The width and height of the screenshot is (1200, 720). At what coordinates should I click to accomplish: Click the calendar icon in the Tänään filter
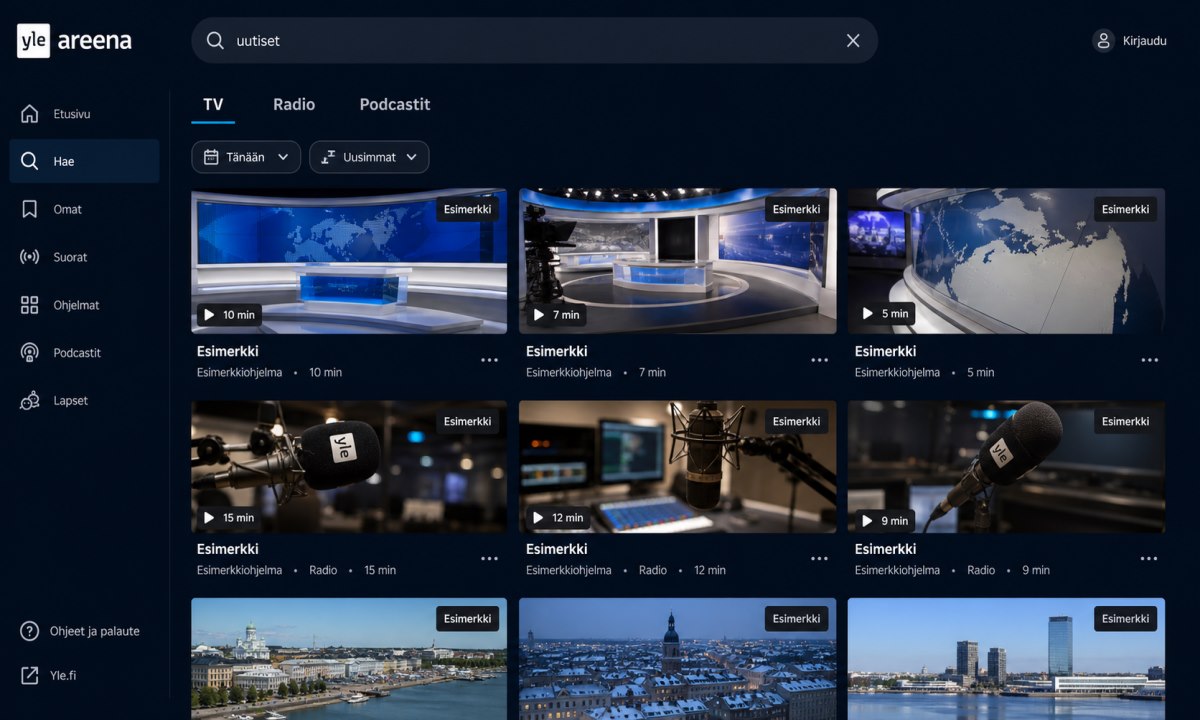211,157
